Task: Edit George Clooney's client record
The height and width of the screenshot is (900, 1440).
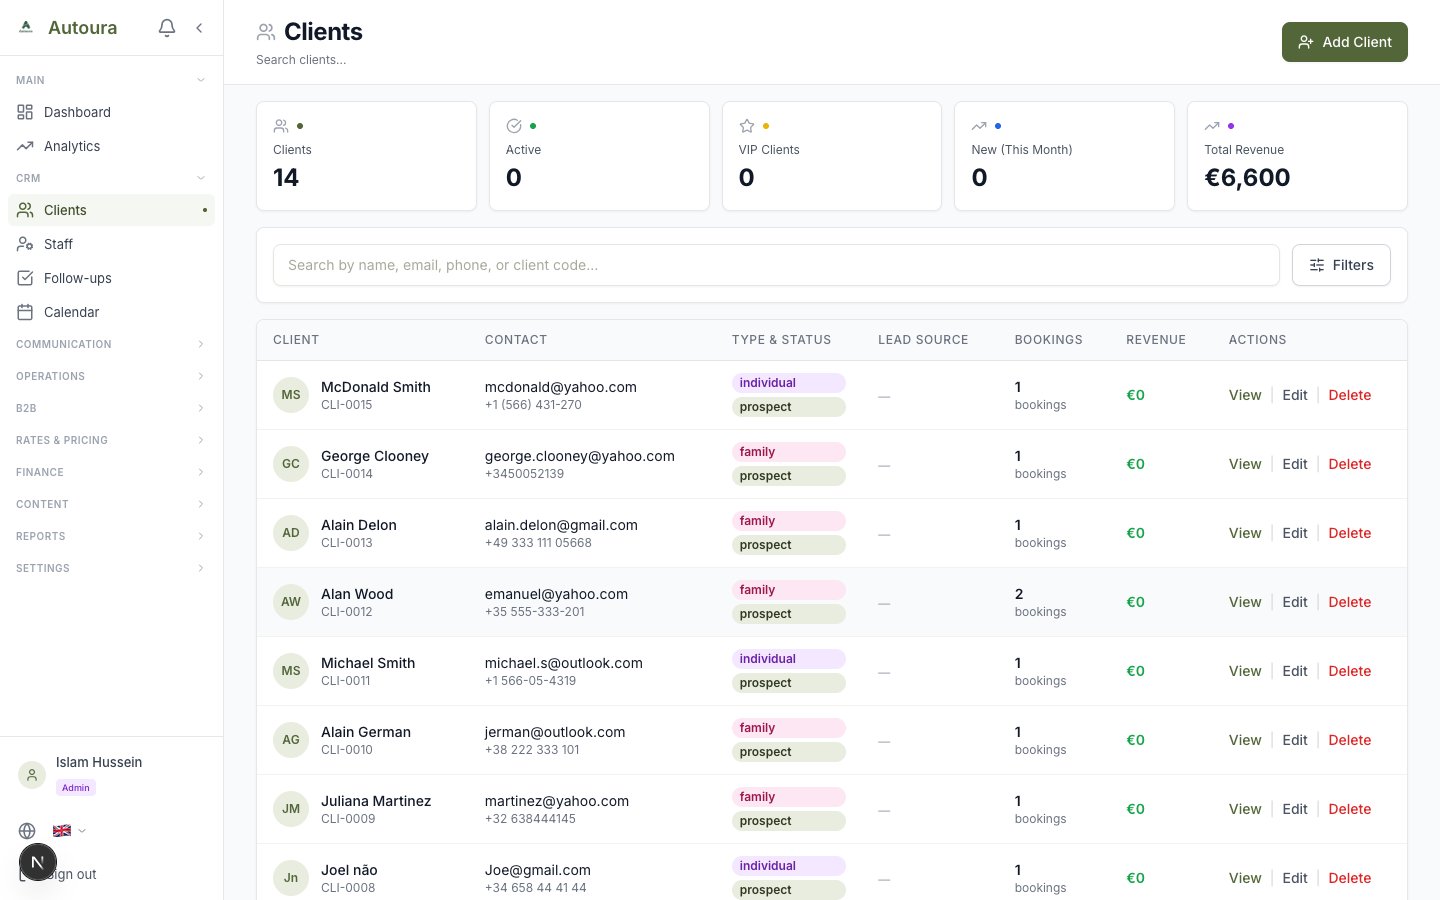Action: click(x=1295, y=464)
